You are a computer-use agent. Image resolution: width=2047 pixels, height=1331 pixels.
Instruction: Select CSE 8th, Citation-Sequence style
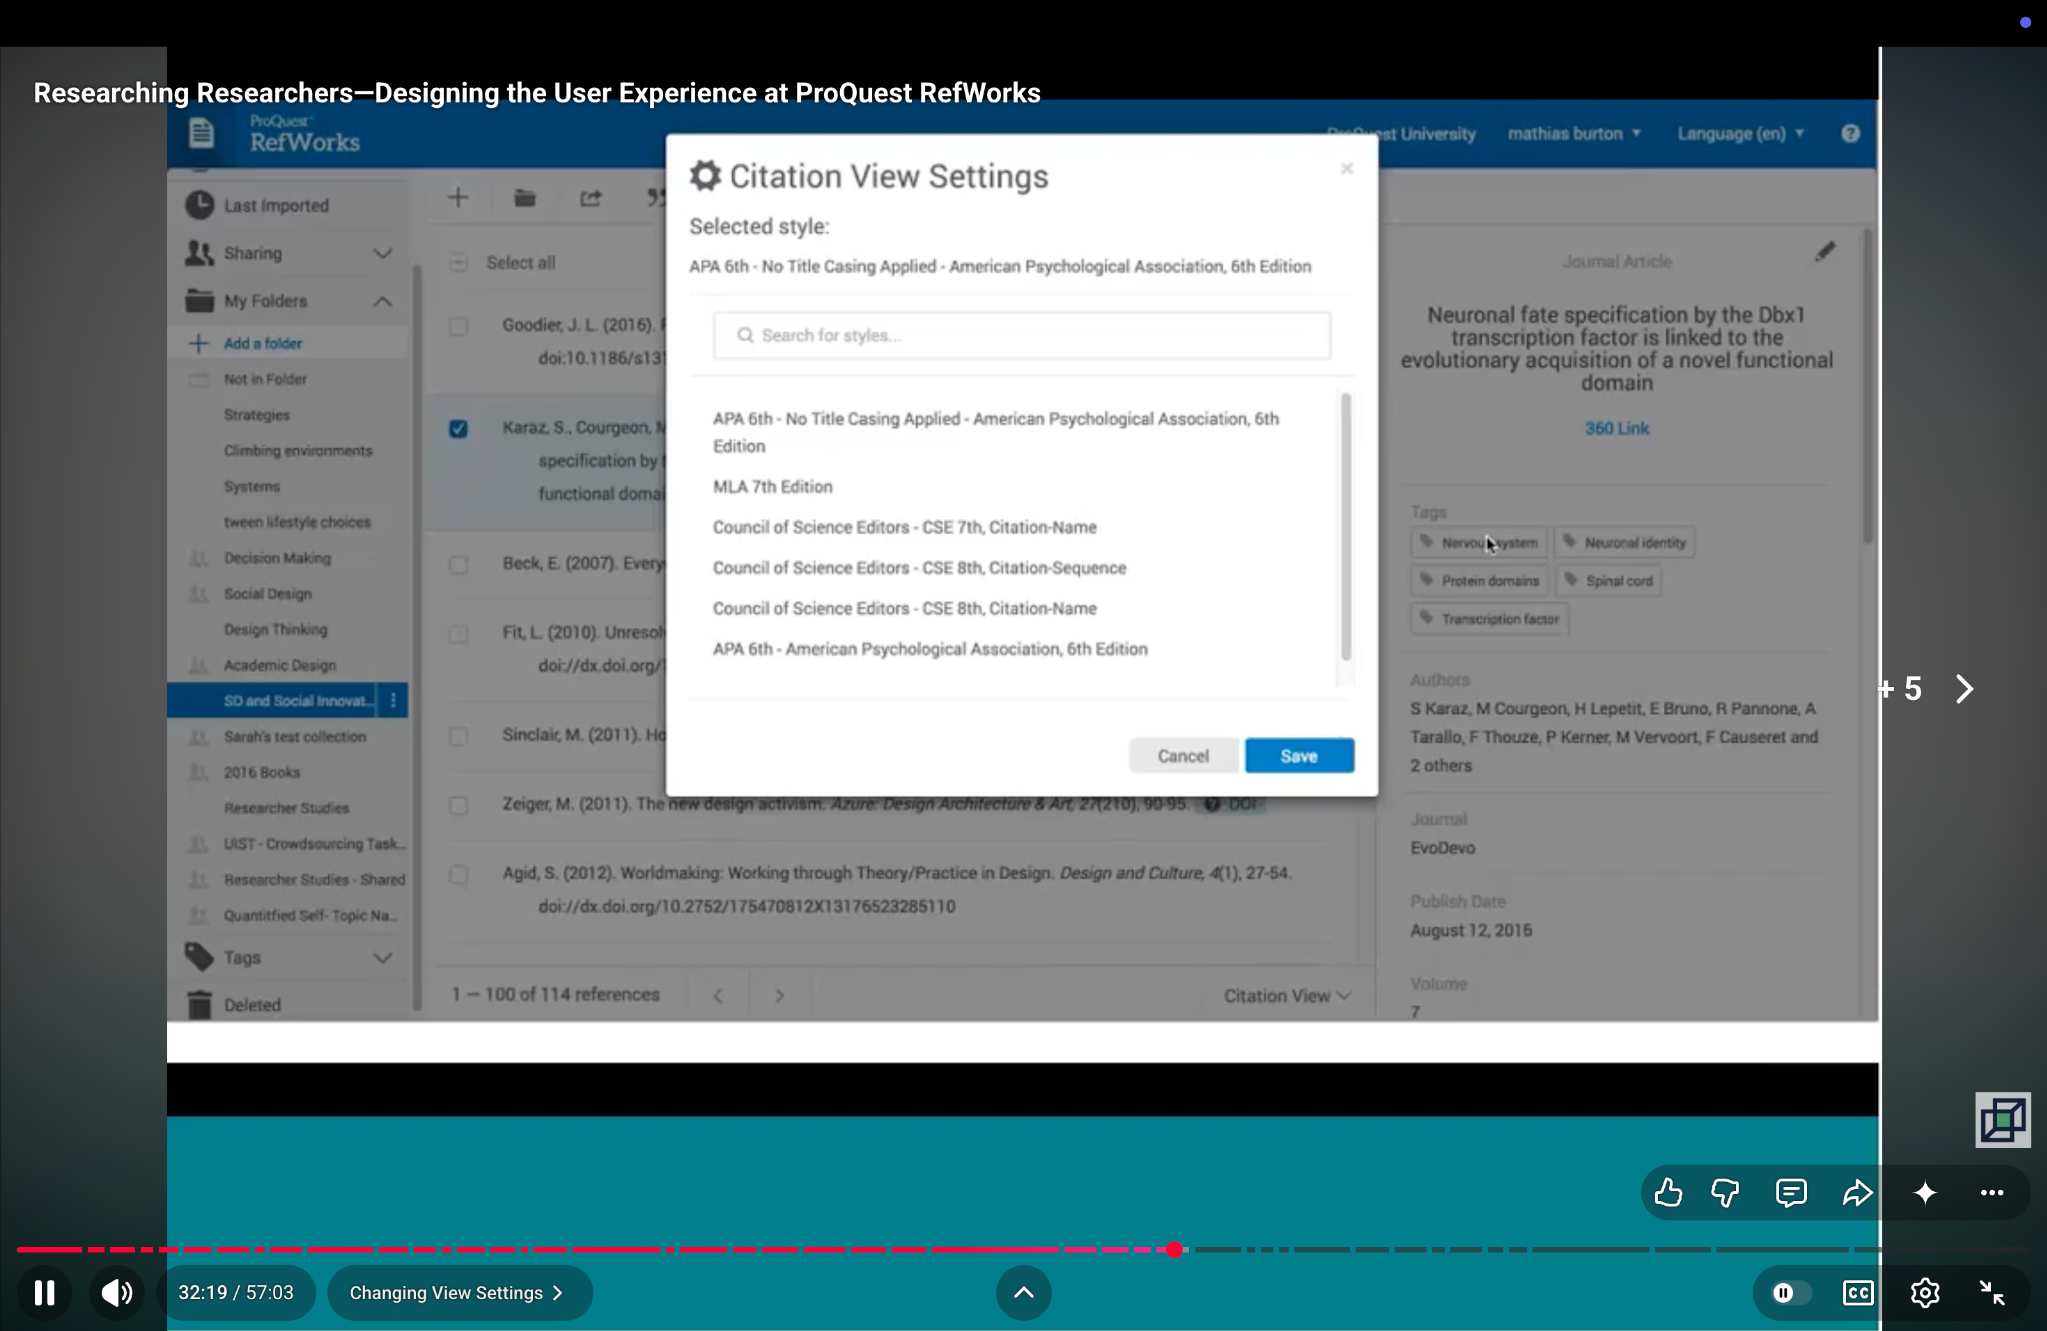[919, 567]
